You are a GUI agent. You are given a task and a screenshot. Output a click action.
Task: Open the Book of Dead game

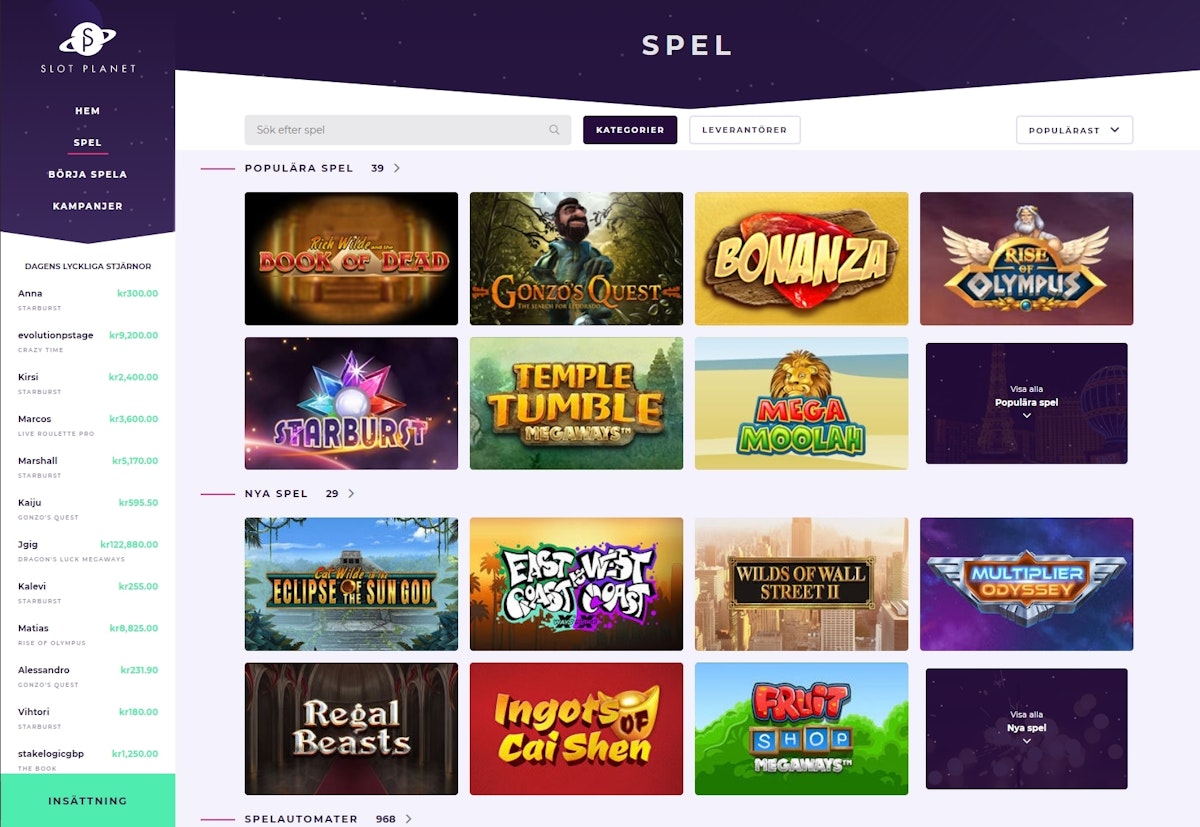351,259
